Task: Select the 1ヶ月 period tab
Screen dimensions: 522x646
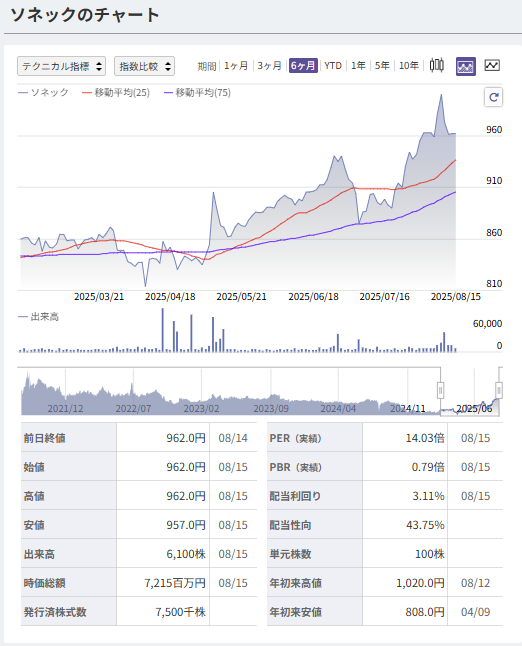Action: (236, 66)
